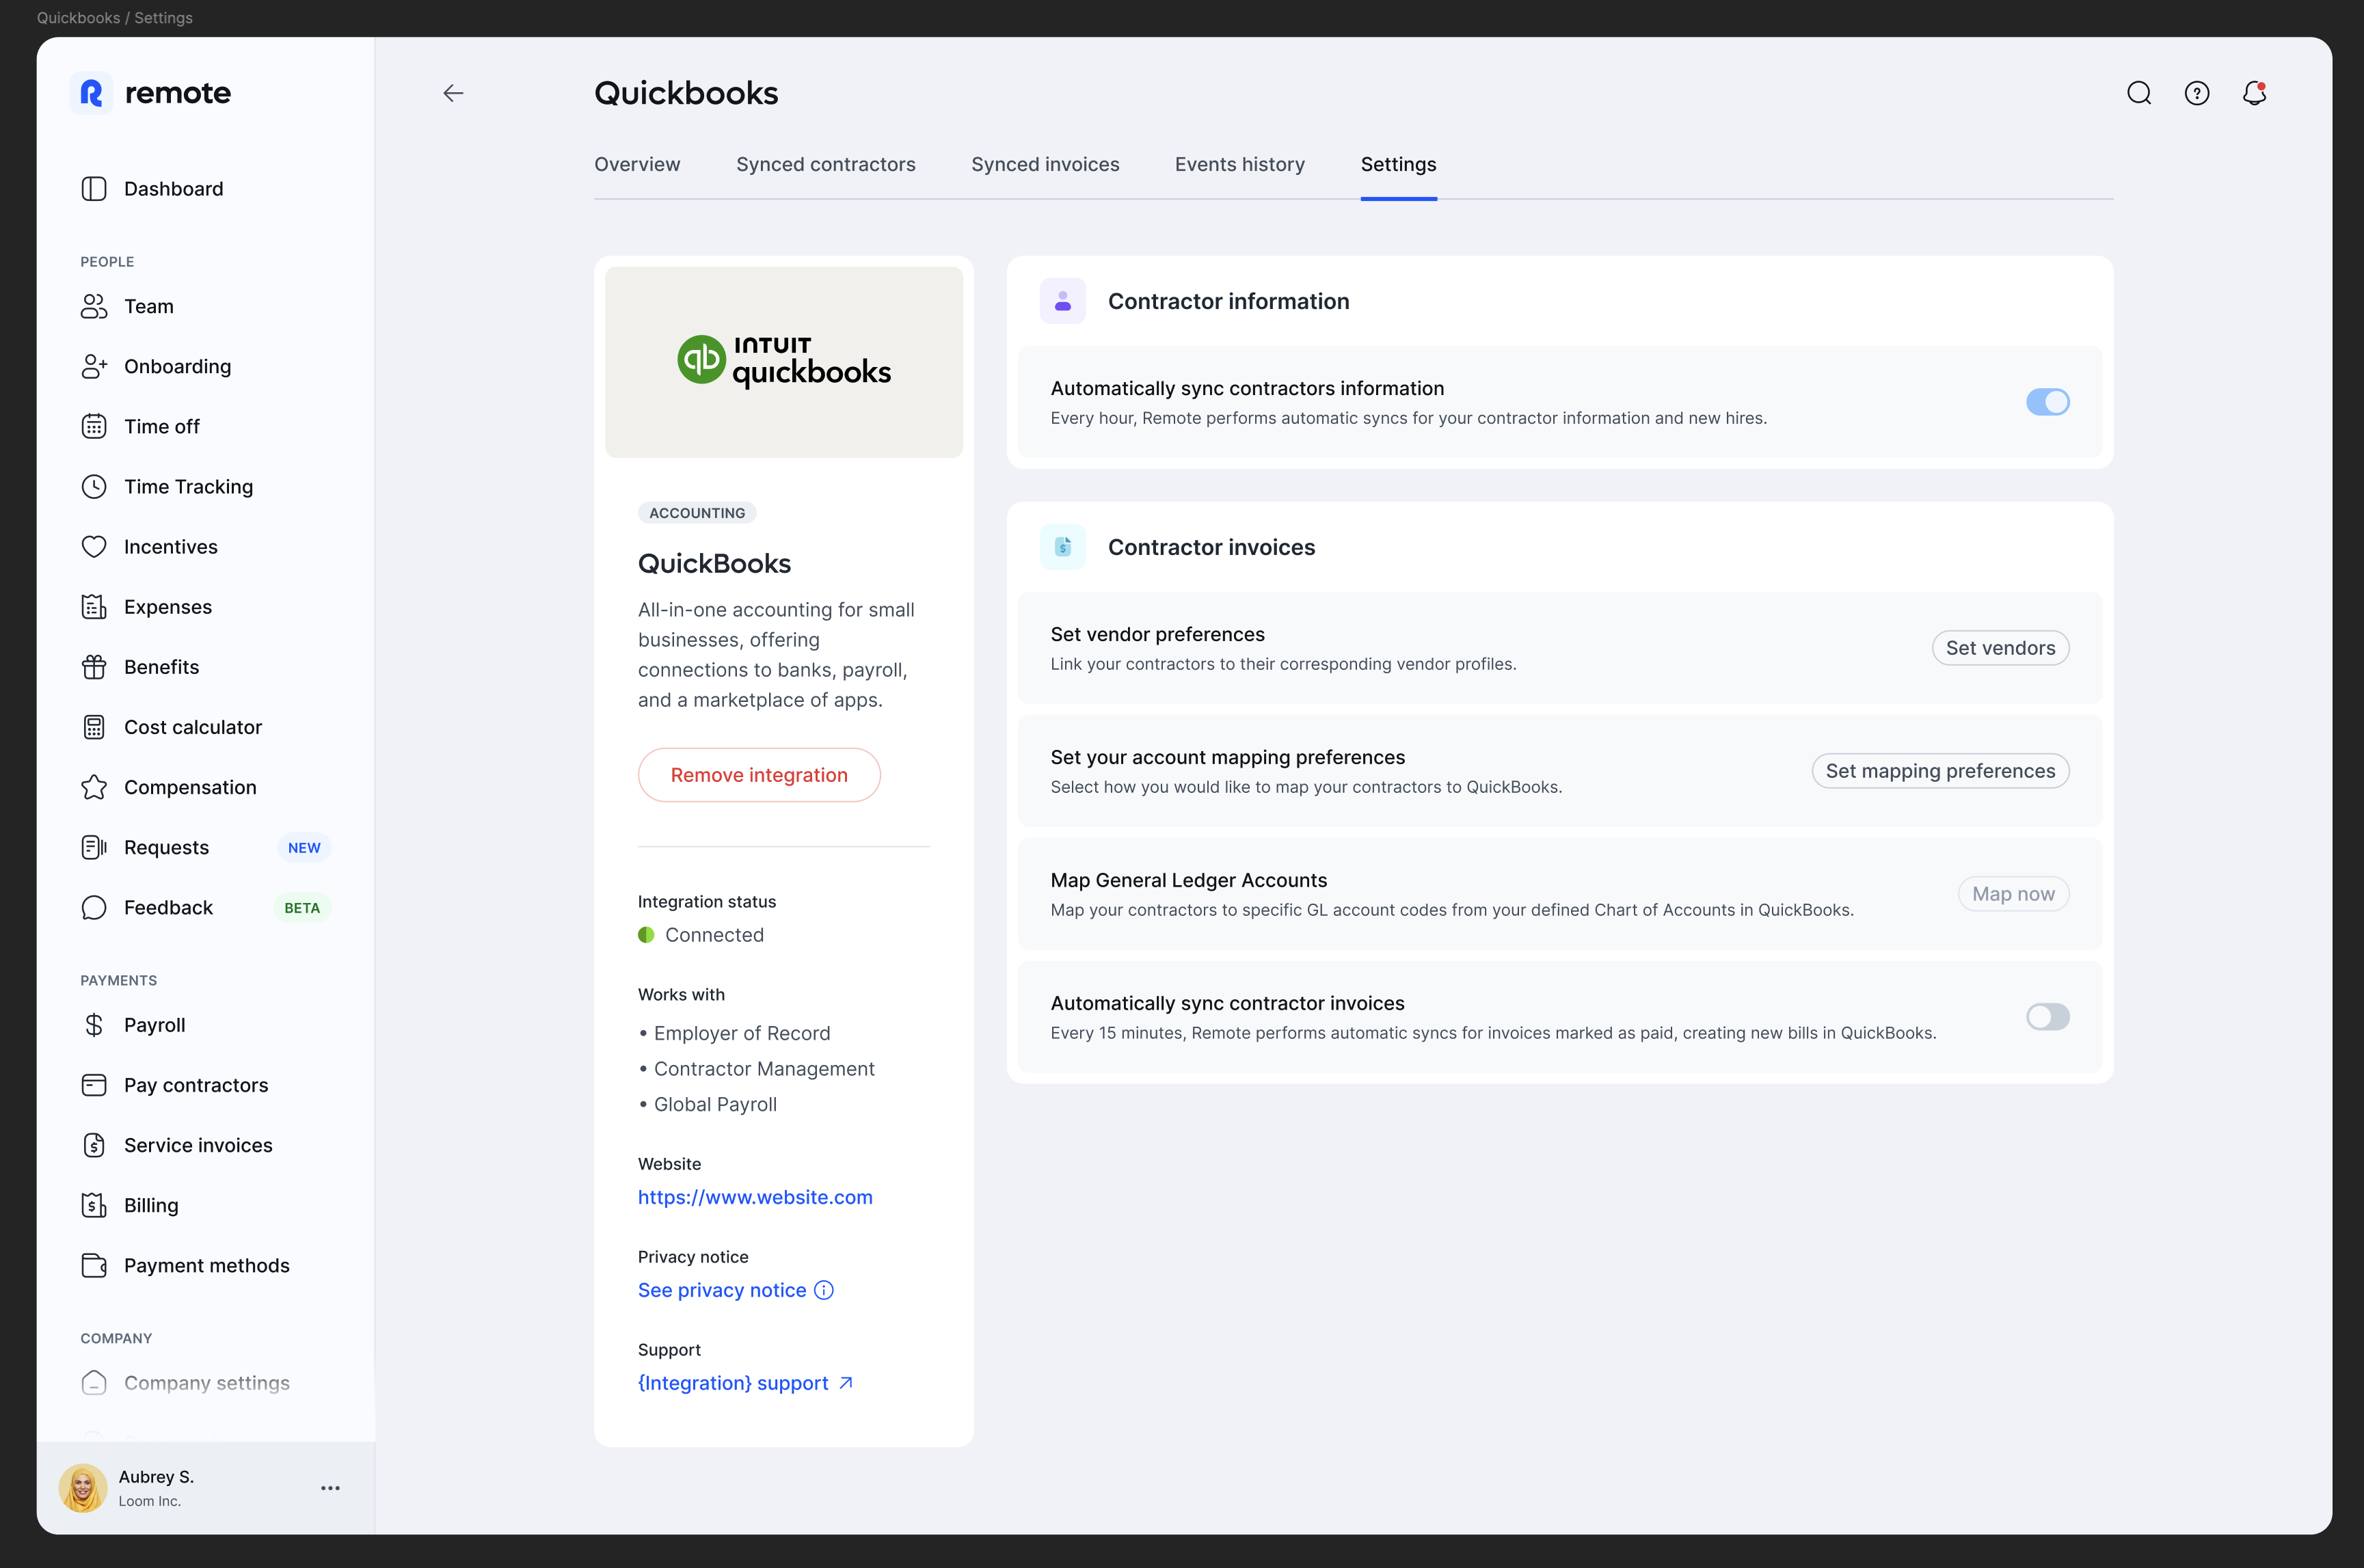Click the Integration status label
2364x1568 pixels.
coord(707,901)
